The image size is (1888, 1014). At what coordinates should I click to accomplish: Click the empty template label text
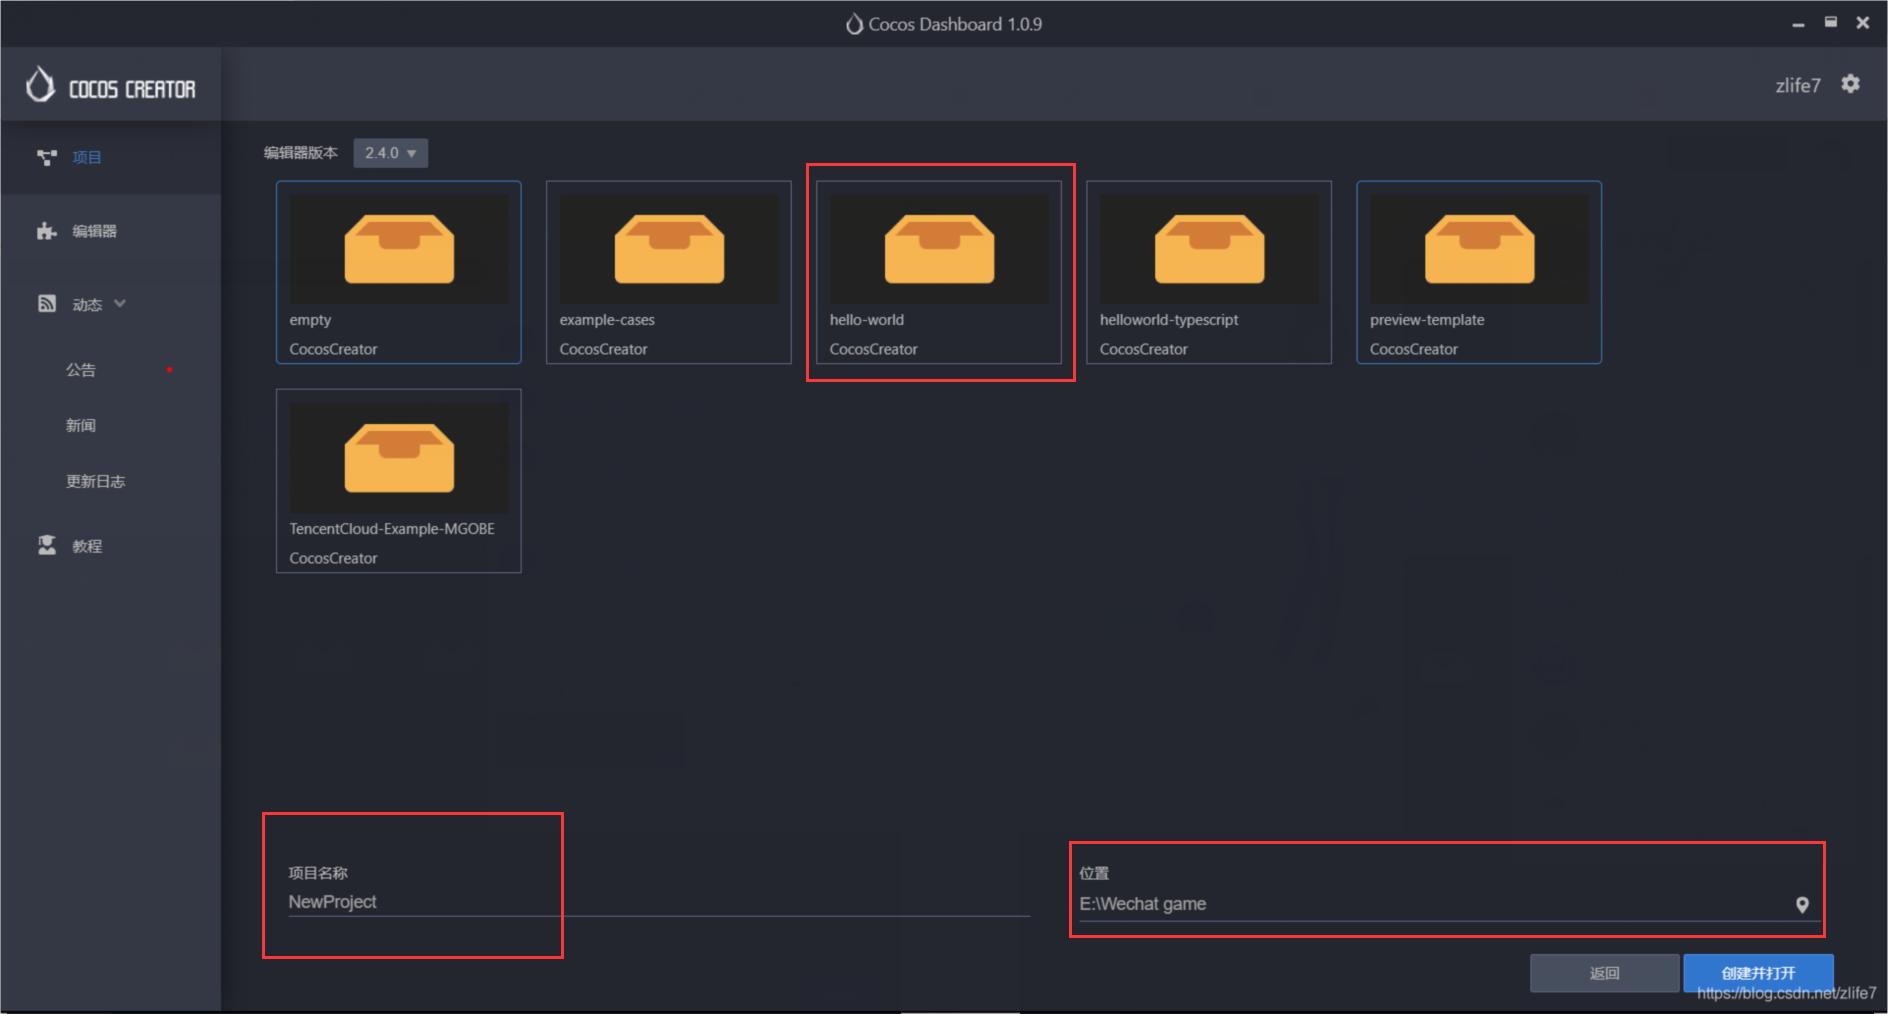click(x=310, y=320)
